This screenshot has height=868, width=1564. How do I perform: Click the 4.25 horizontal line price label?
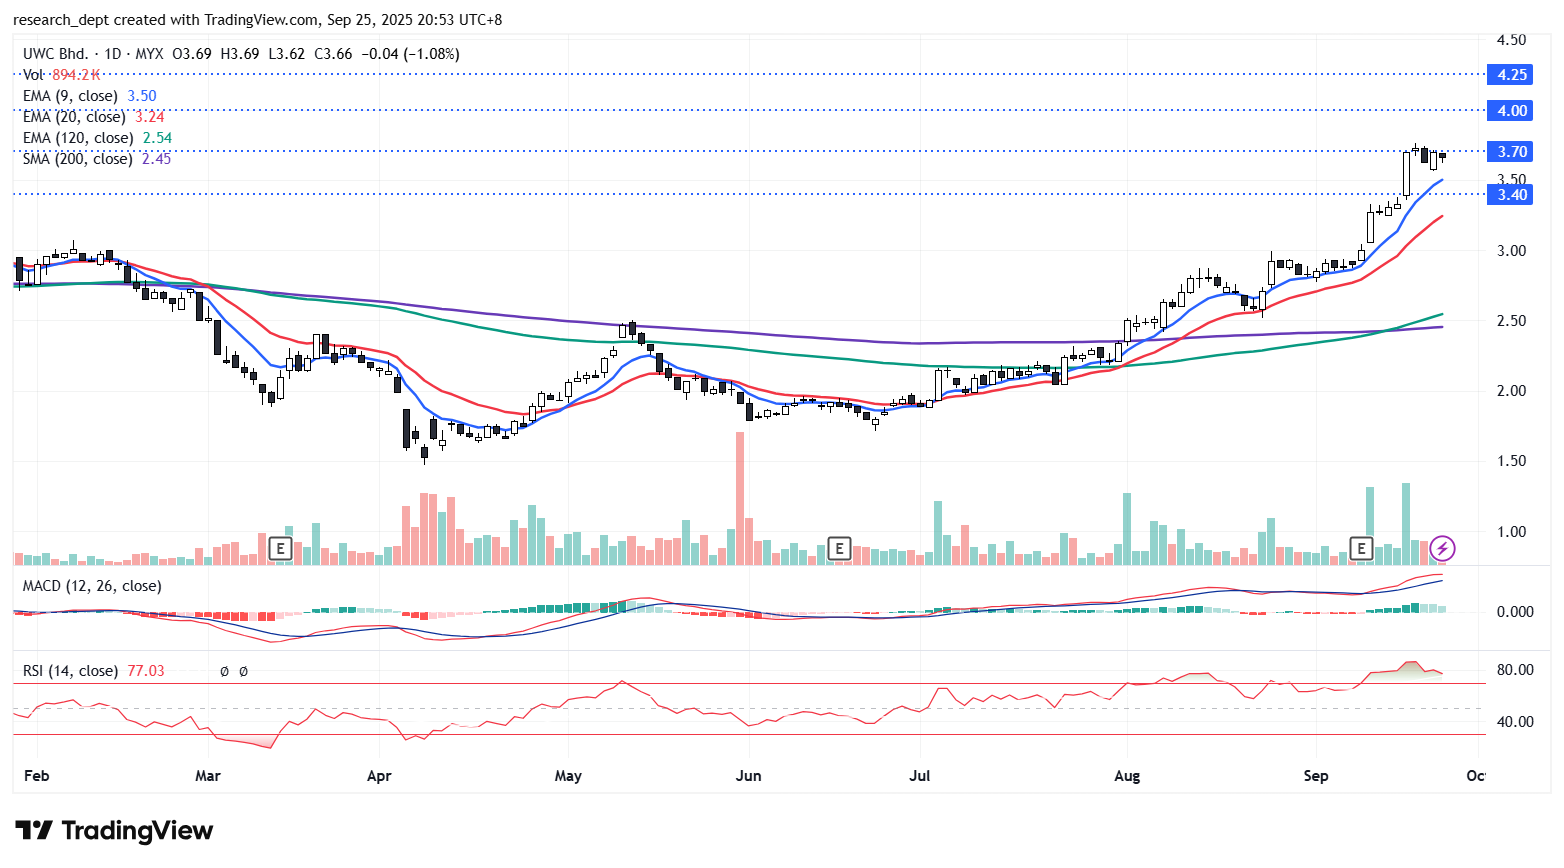point(1511,75)
